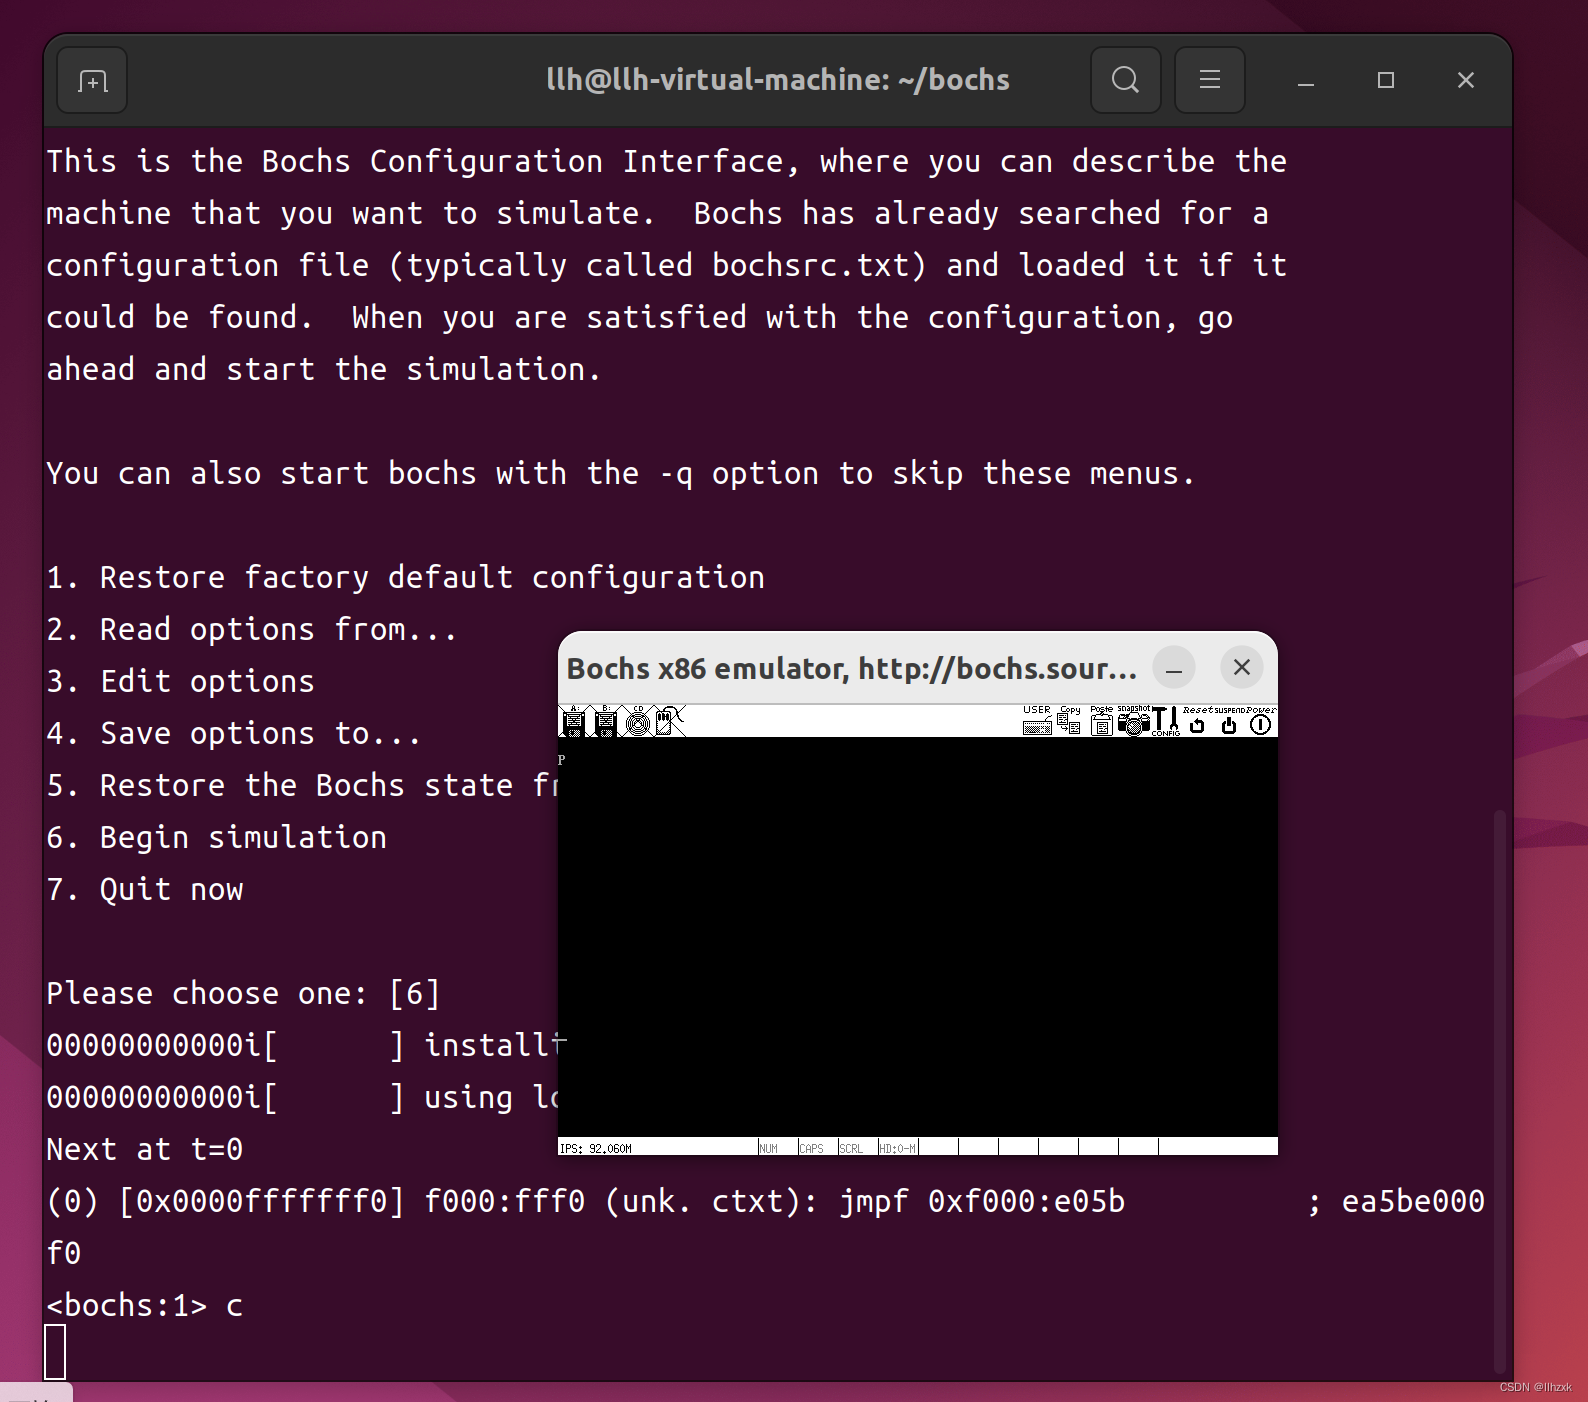Click the '<bochs:1> c' prompt line
1588x1402 pixels.
(145, 1305)
